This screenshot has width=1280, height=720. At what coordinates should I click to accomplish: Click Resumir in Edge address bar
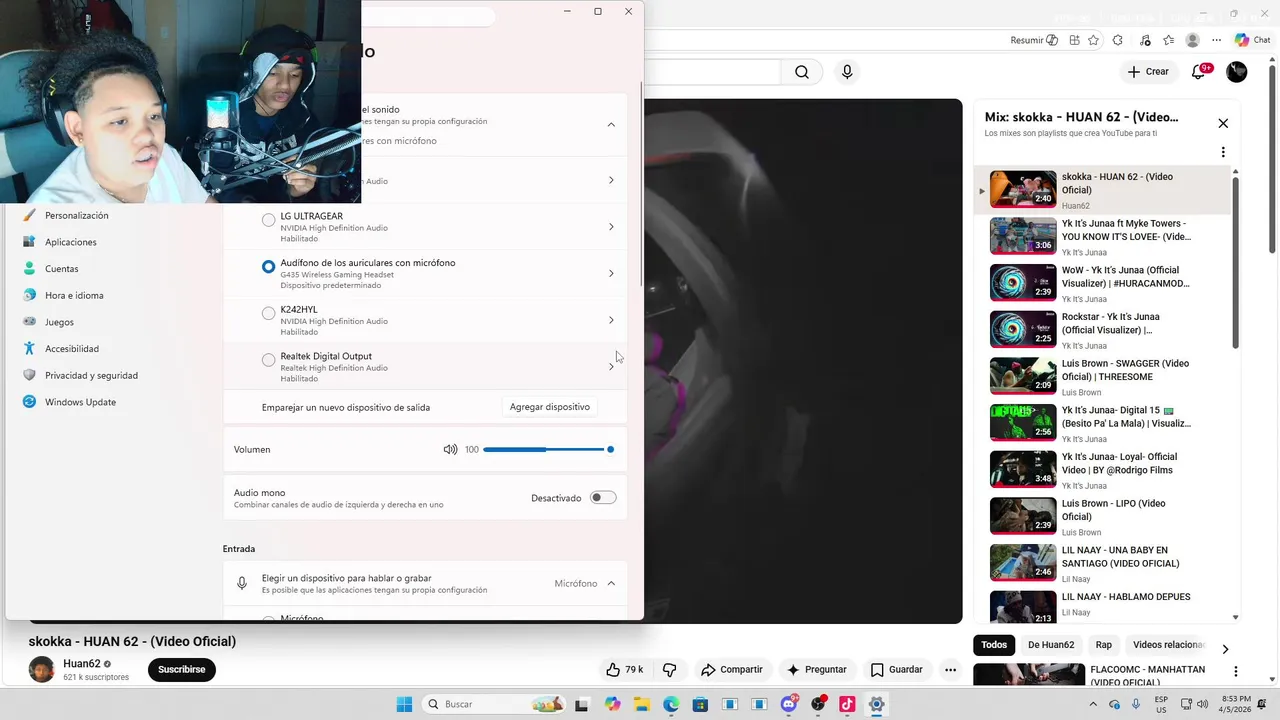tap(1034, 40)
